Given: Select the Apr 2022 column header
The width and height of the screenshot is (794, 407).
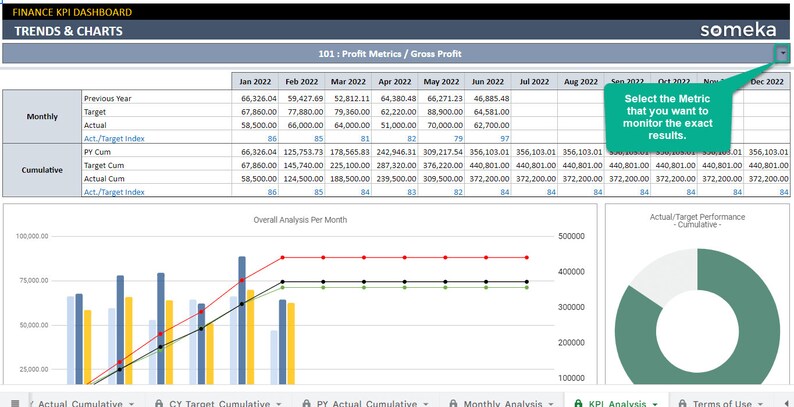Looking at the screenshot, I should pyautogui.click(x=394, y=81).
